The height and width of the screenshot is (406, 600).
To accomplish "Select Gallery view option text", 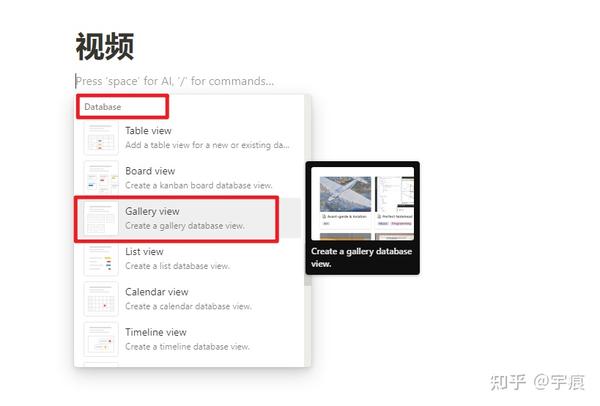I will point(152,211).
